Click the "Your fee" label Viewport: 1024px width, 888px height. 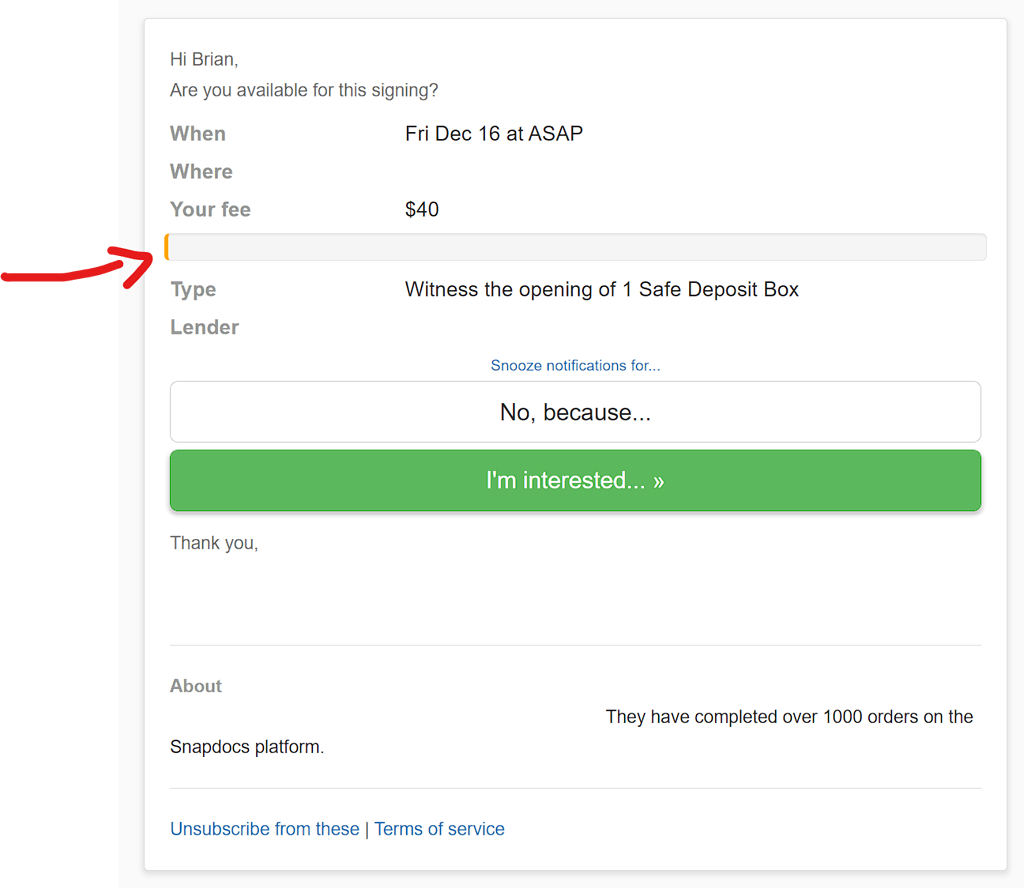210,210
